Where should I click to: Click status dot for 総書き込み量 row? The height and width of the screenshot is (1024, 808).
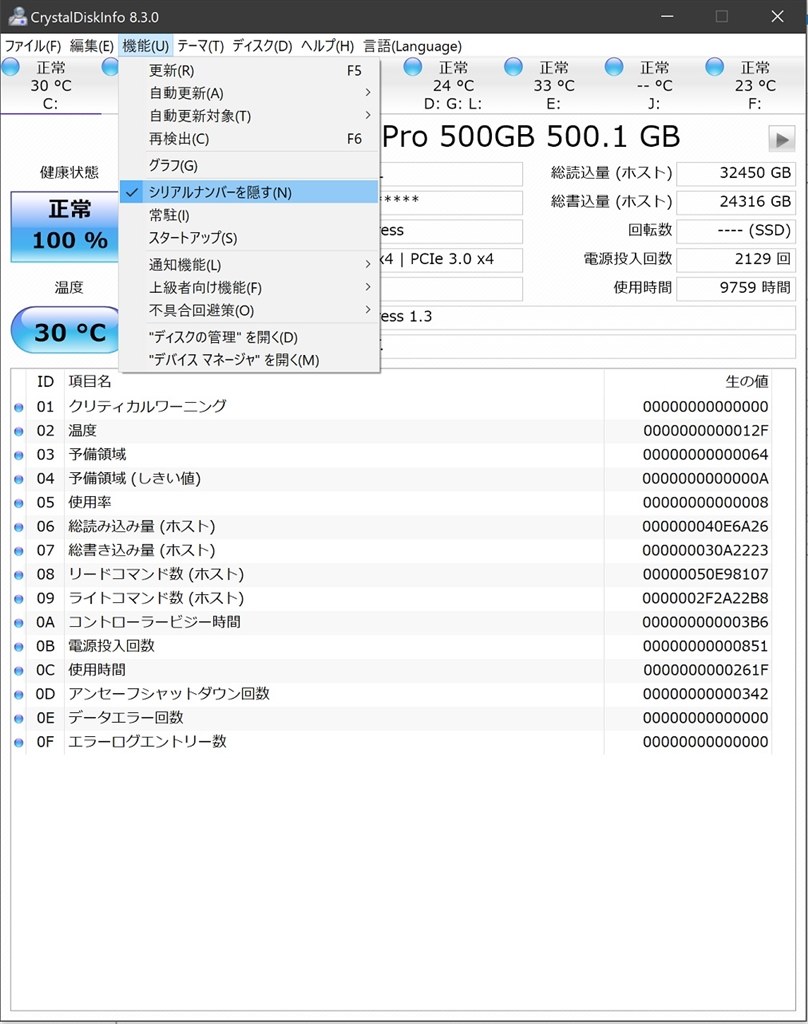pos(19,551)
